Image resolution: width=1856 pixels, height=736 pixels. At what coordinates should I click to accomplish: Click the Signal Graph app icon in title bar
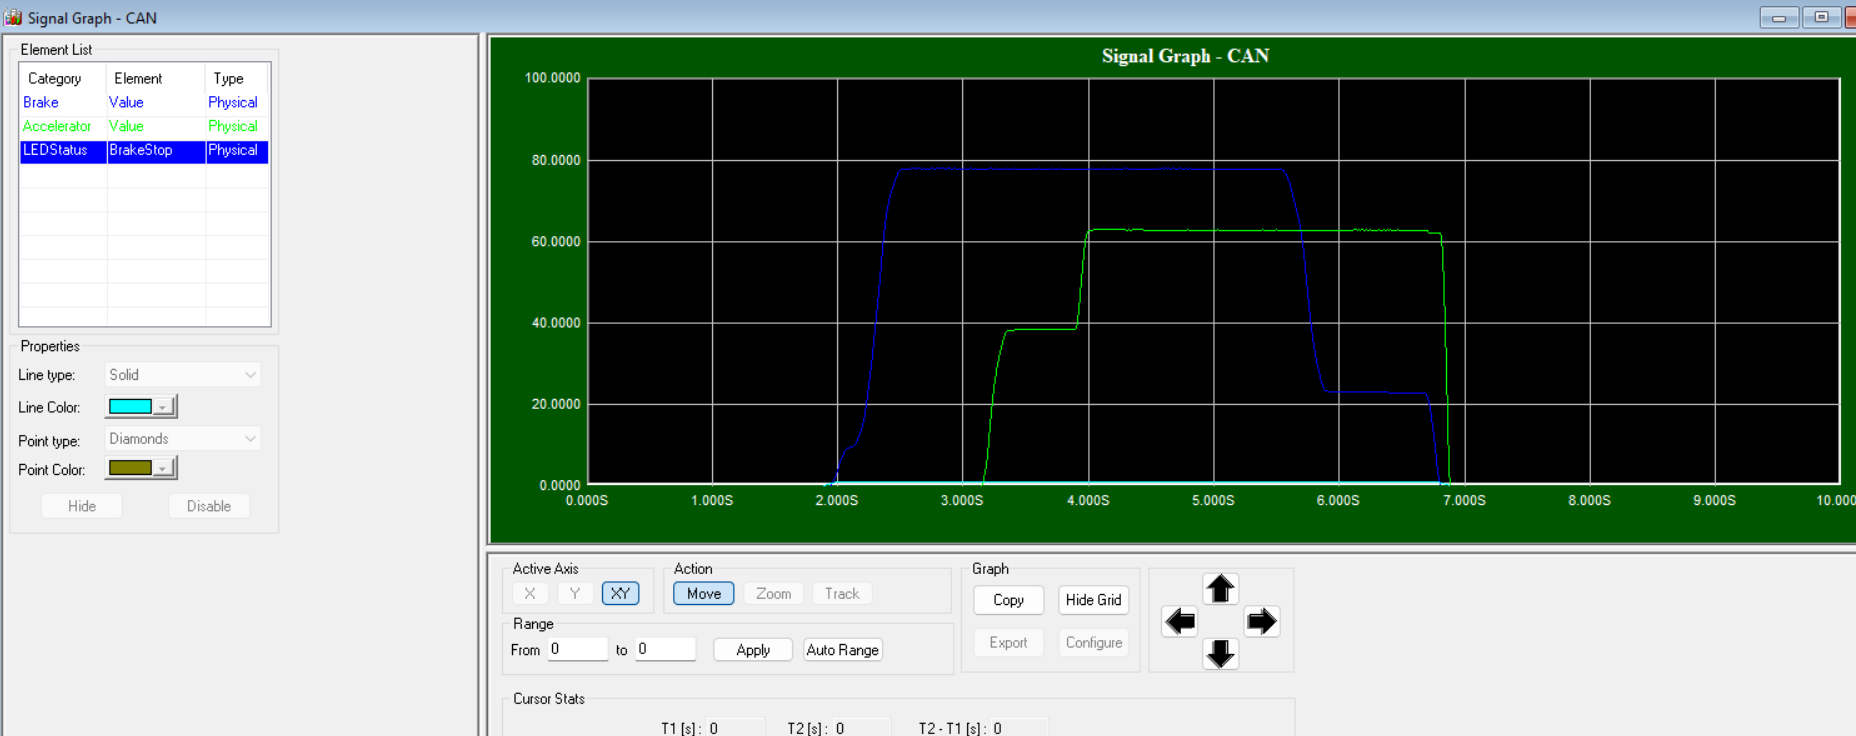[x=13, y=18]
